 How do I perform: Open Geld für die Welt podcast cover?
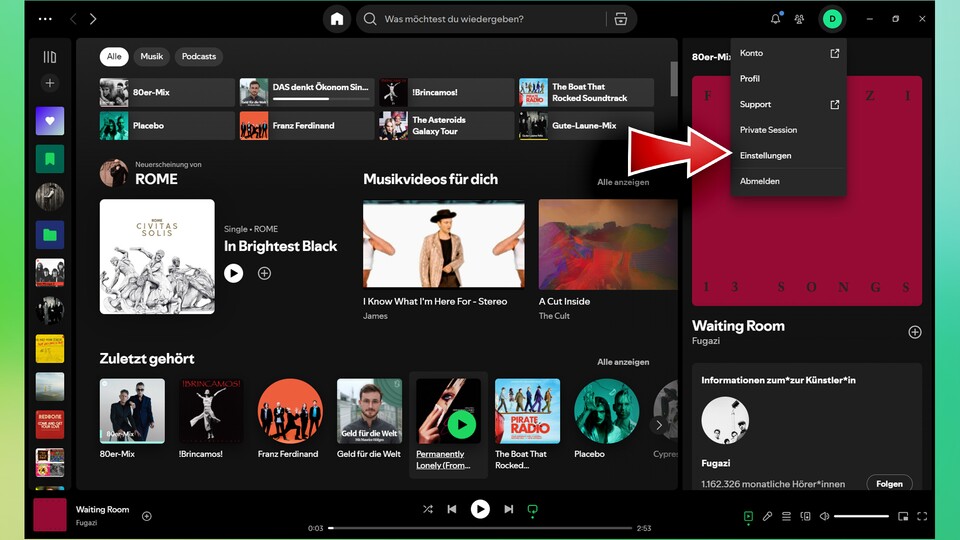coord(369,411)
